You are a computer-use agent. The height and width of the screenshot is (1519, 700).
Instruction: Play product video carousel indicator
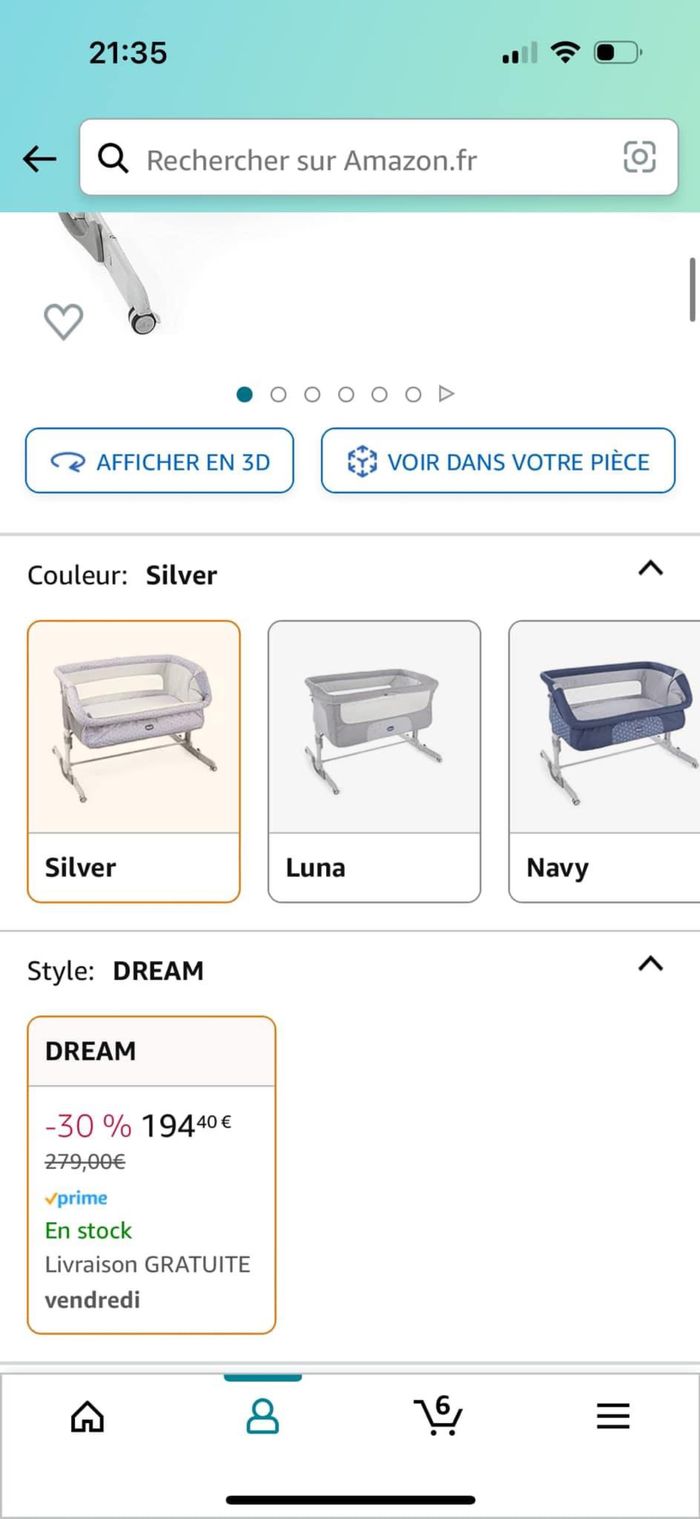pos(447,394)
